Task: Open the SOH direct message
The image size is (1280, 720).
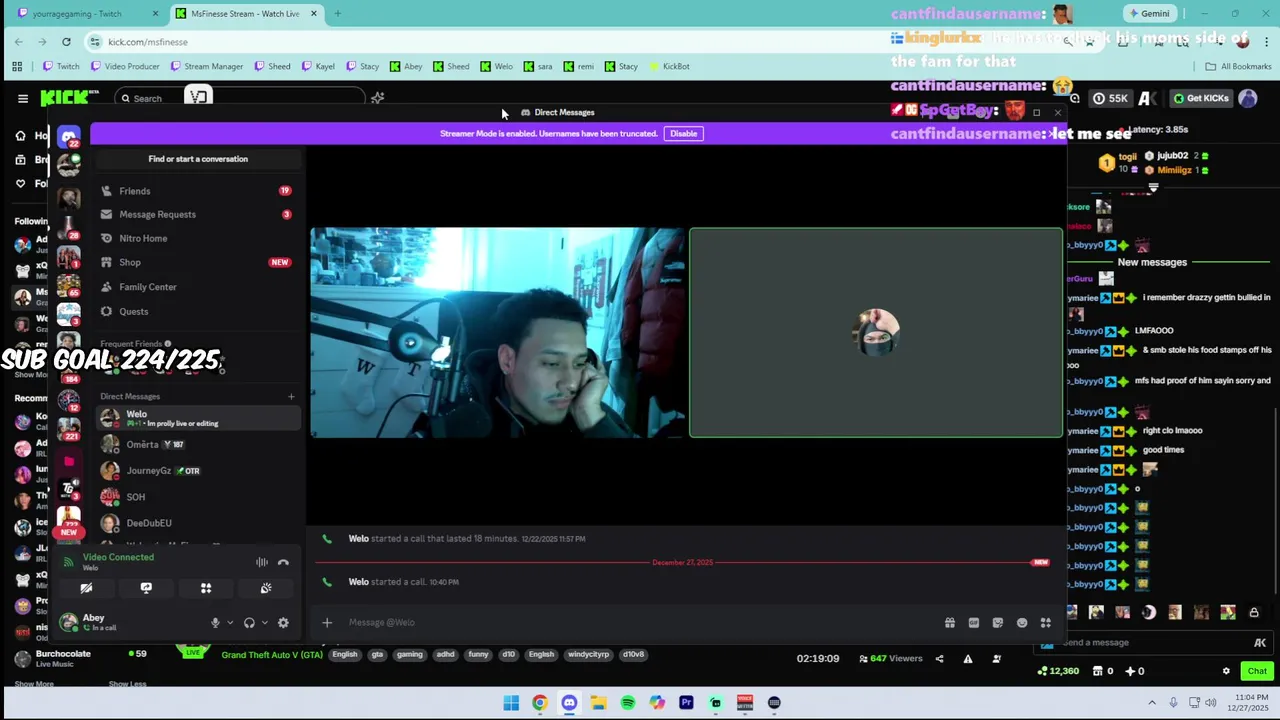Action: coord(197,496)
